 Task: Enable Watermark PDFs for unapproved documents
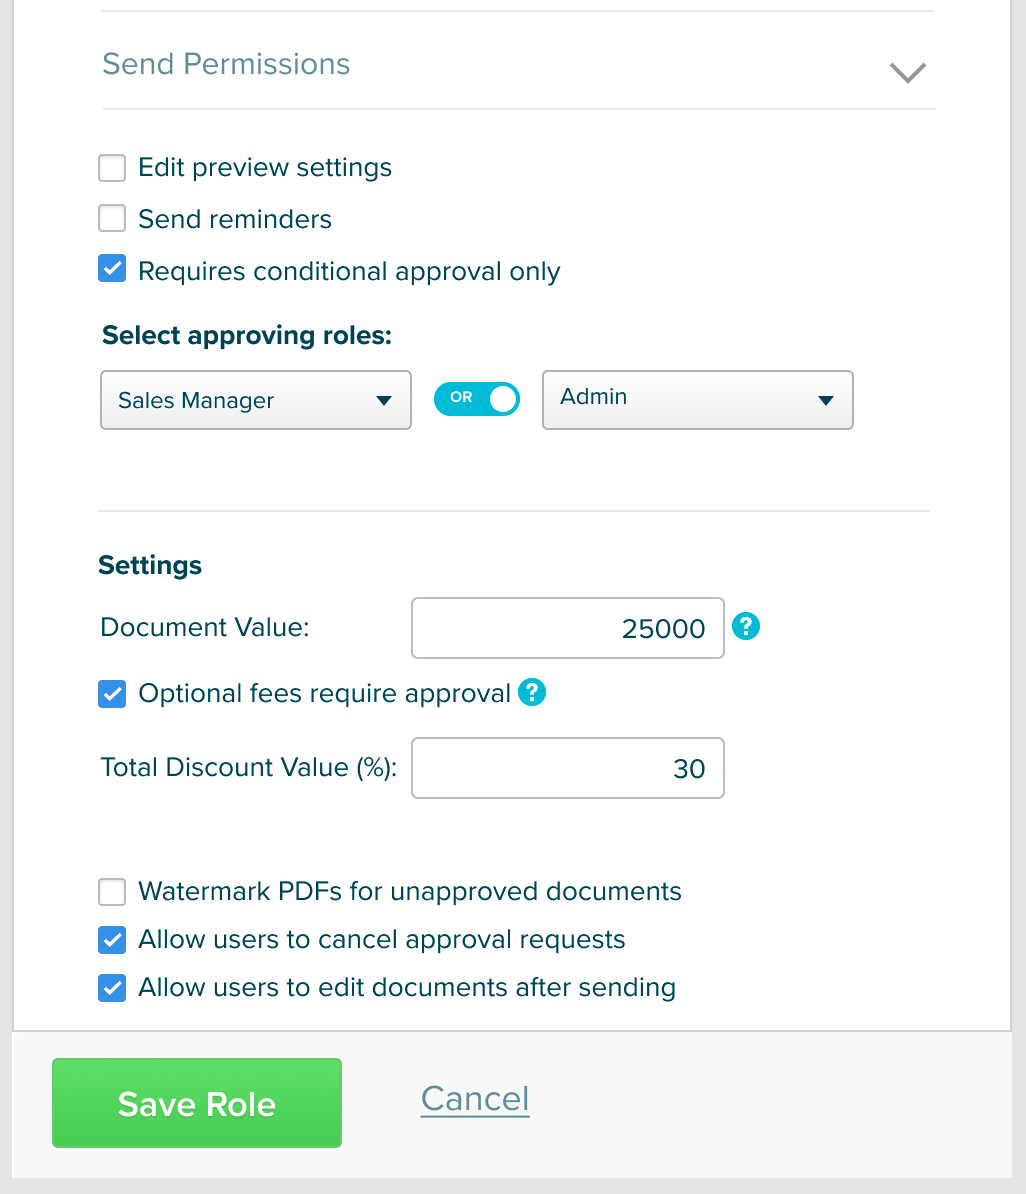tap(112, 892)
